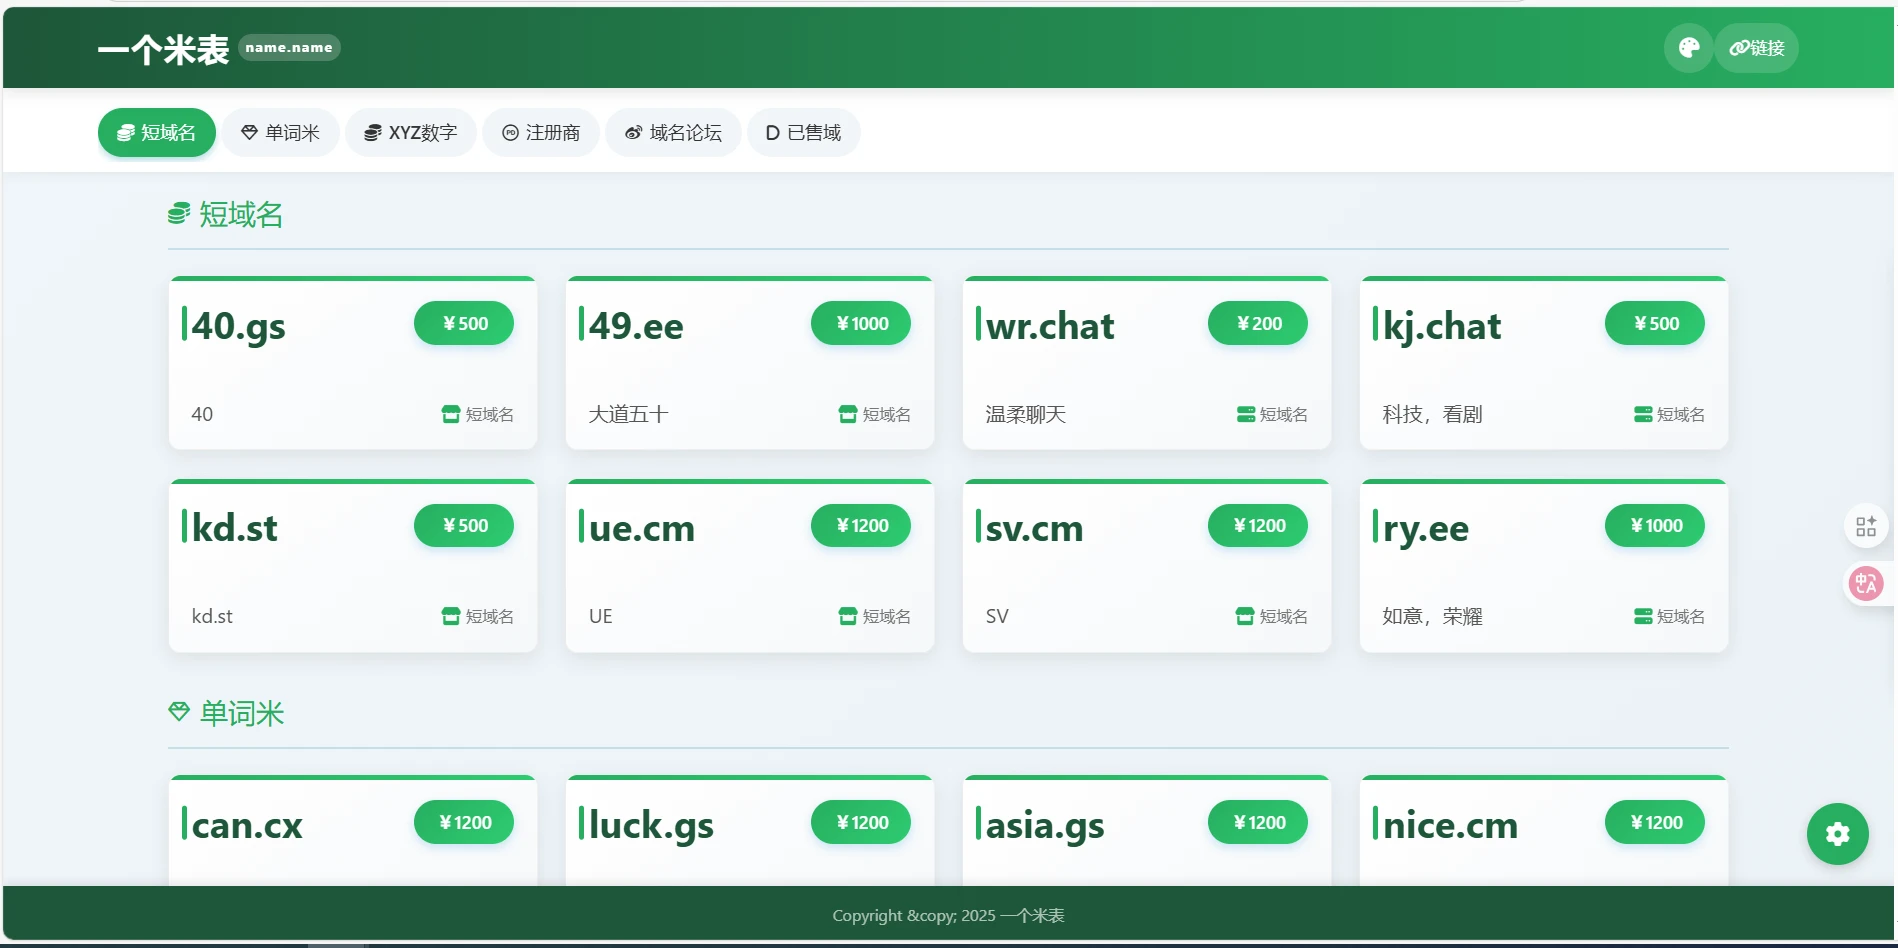View the 已售域 tab
The width and height of the screenshot is (1898, 948).
[803, 133]
